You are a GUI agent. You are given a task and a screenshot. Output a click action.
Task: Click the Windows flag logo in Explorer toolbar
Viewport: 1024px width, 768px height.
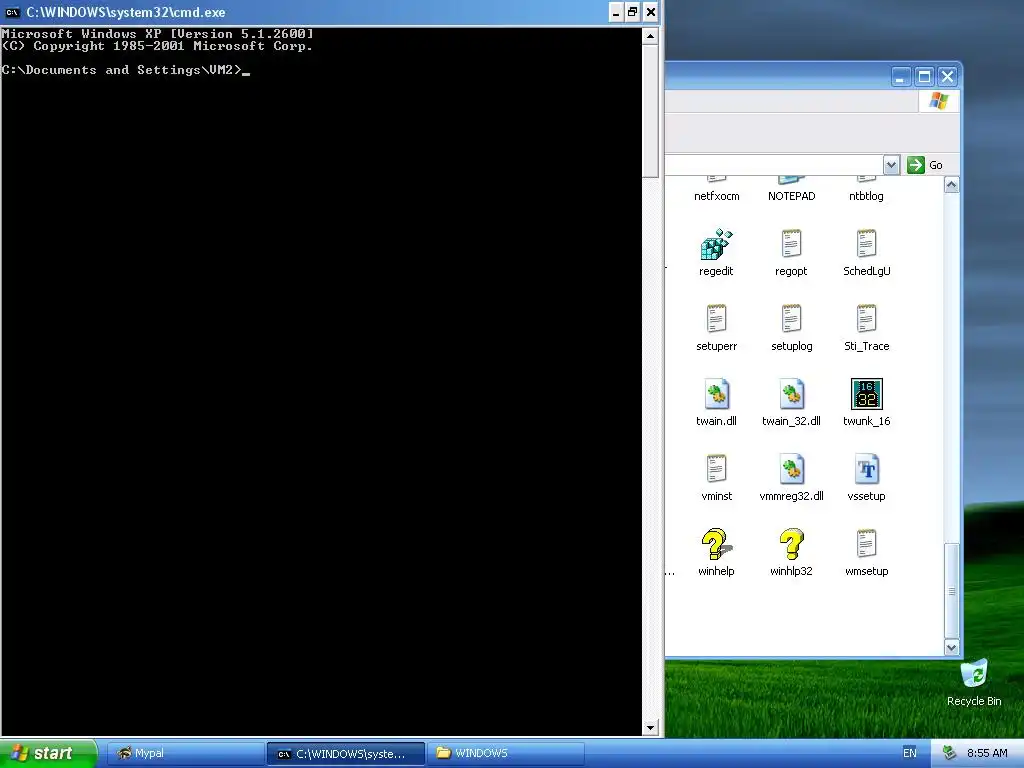pos(938,101)
